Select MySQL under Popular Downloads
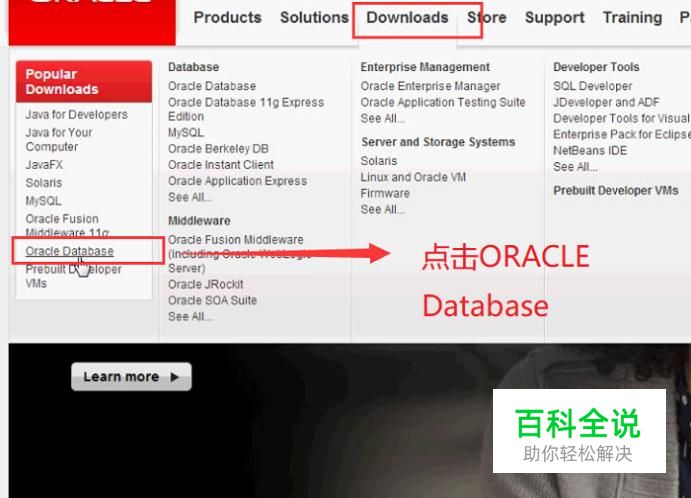The width and height of the screenshot is (691, 498). click(x=43, y=201)
